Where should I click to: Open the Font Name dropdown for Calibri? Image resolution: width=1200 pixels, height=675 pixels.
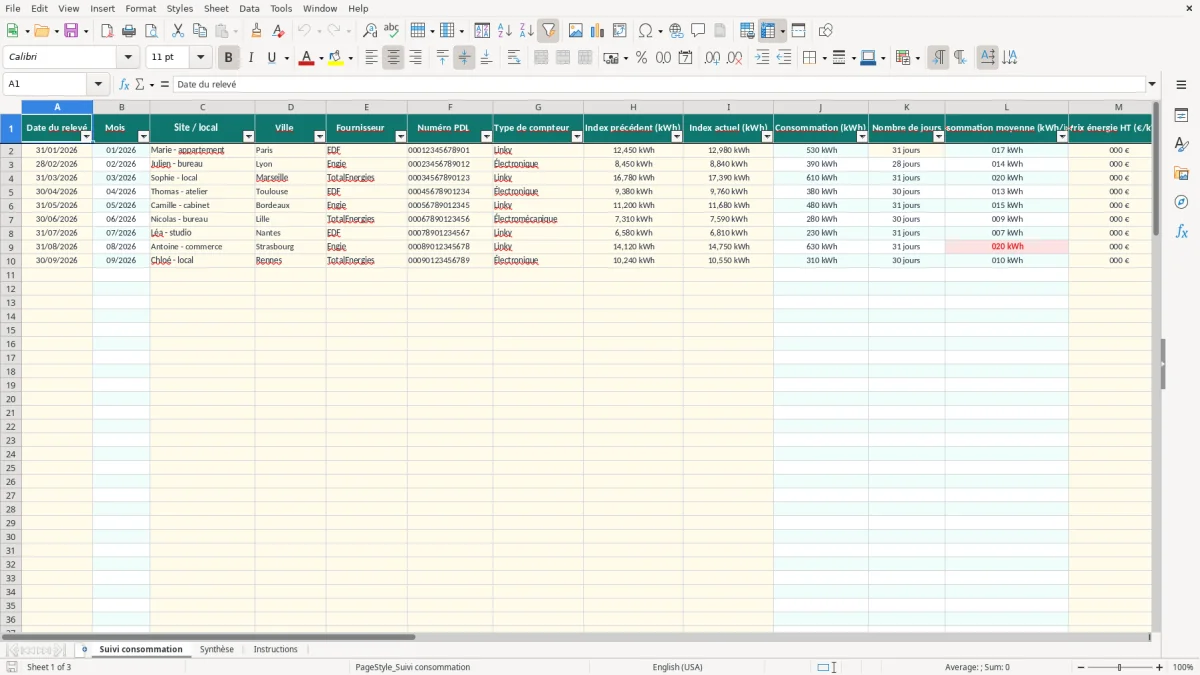pyautogui.click(x=128, y=58)
